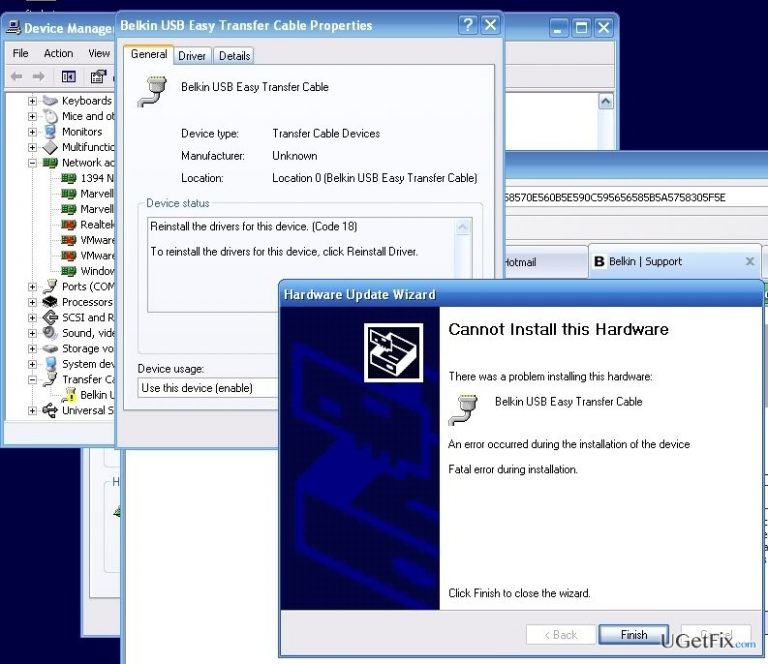Select the Universal Serial Bus controllers icon
768x664 pixels.
pyautogui.click(x=50, y=410)
